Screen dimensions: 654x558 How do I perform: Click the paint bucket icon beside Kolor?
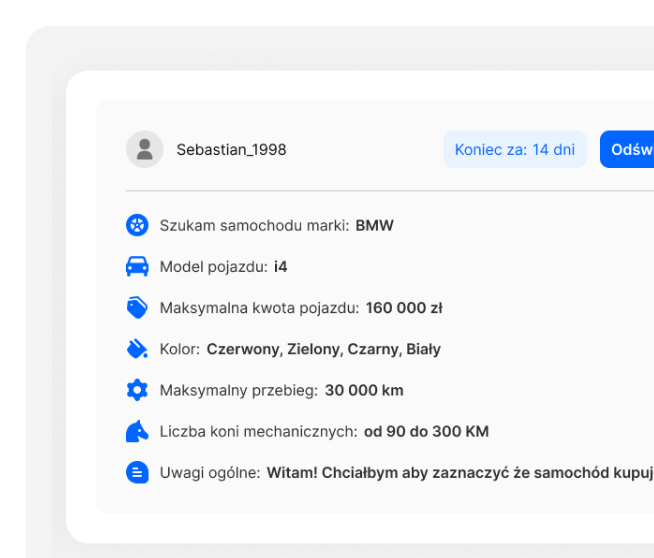137,349
